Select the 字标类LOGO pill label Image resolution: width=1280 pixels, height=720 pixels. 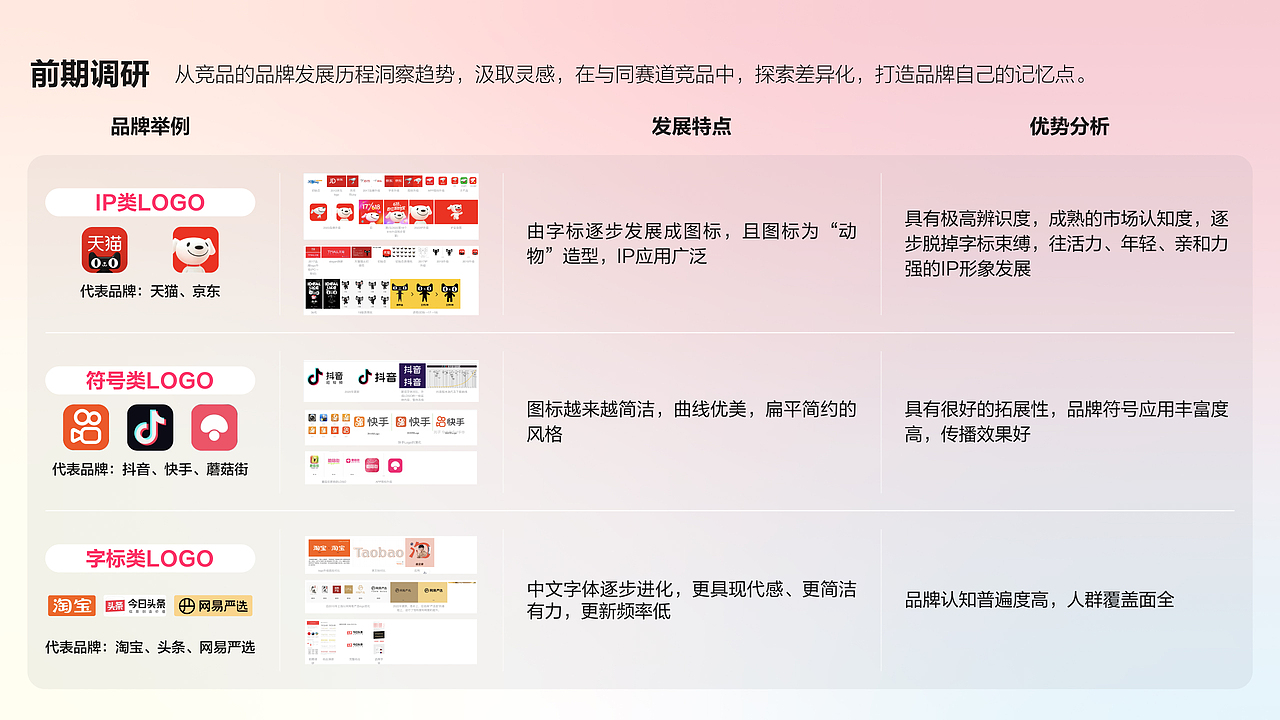pos(150,558)
